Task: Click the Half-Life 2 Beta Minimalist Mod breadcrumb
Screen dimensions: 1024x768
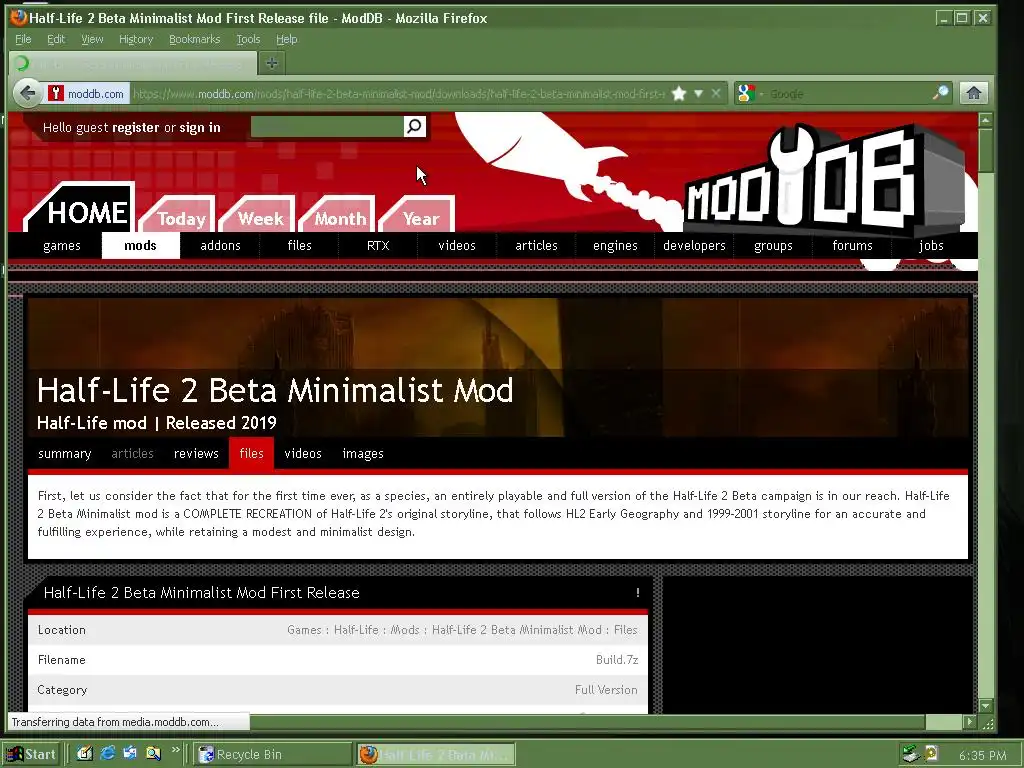Action: point(517,630)
